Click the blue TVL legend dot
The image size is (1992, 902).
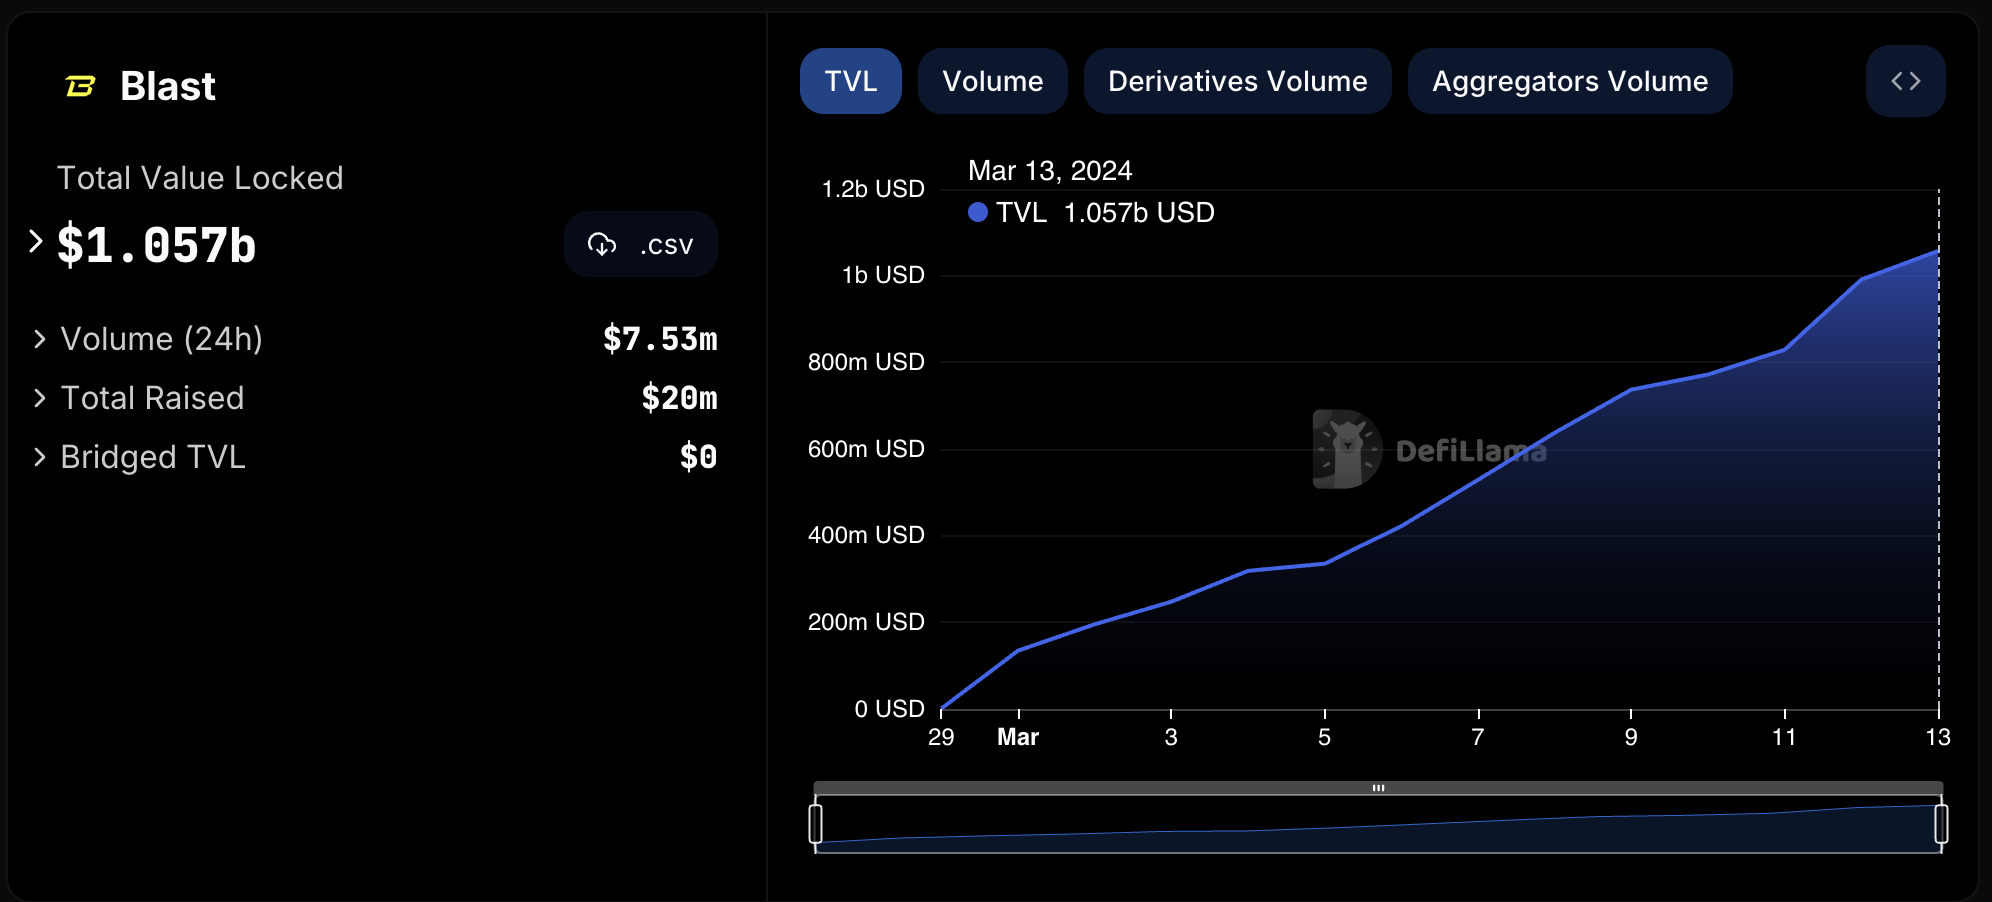978,212
